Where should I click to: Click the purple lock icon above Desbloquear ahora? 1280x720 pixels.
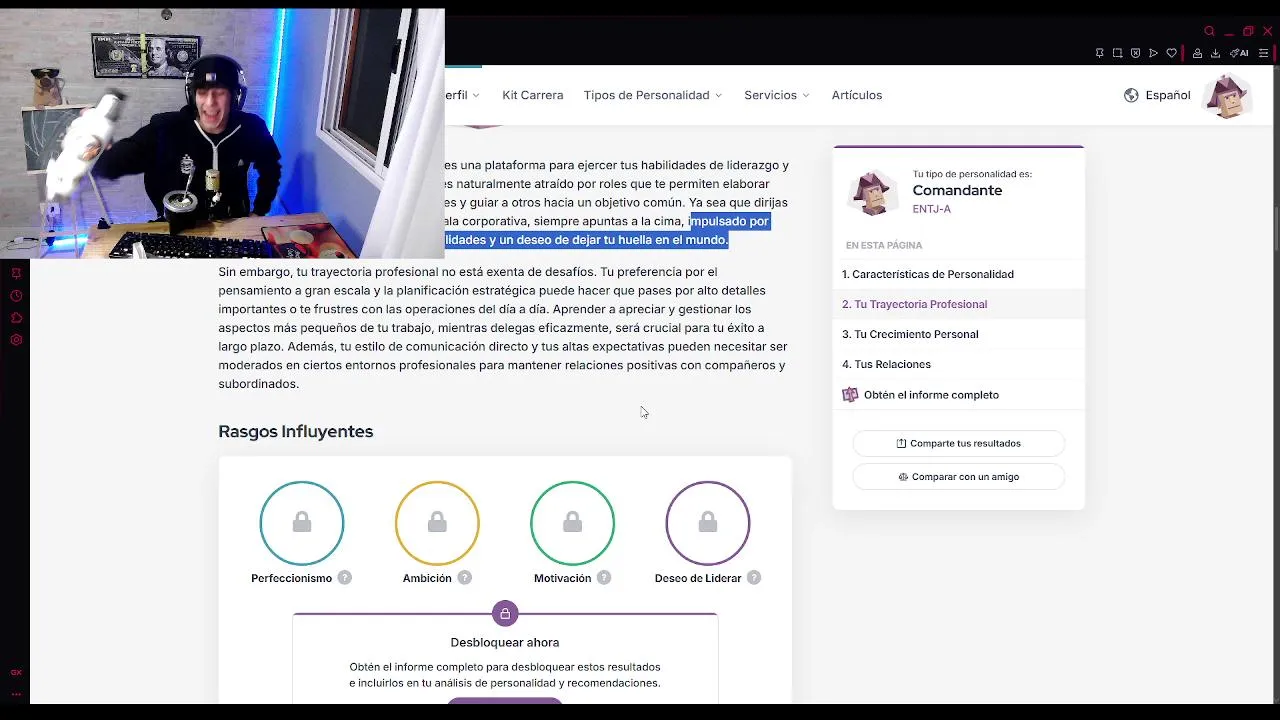pyautogui.click(x=505, y=613)
